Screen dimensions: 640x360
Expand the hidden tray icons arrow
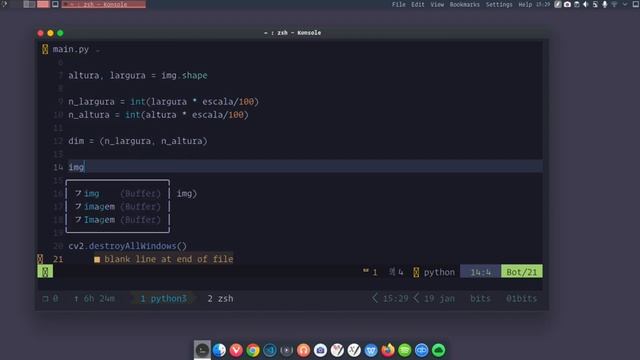coord(624,4)
